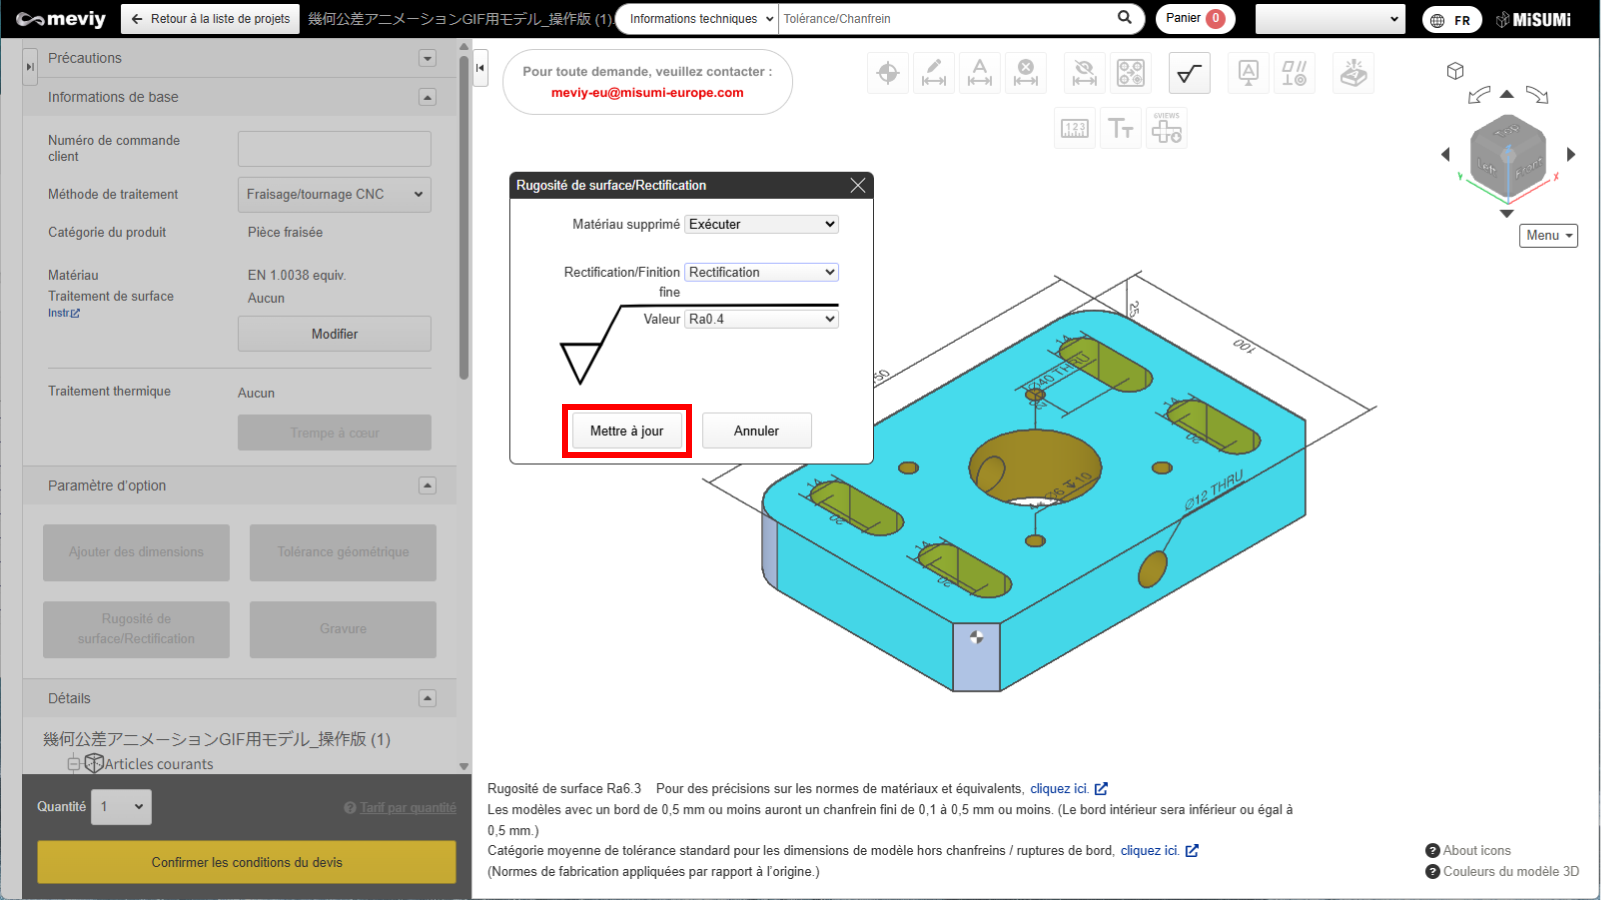The height and width of the screenshot is (900, 1601).
Task: Click the text size Tt icon
Action: click(1121, 129)
